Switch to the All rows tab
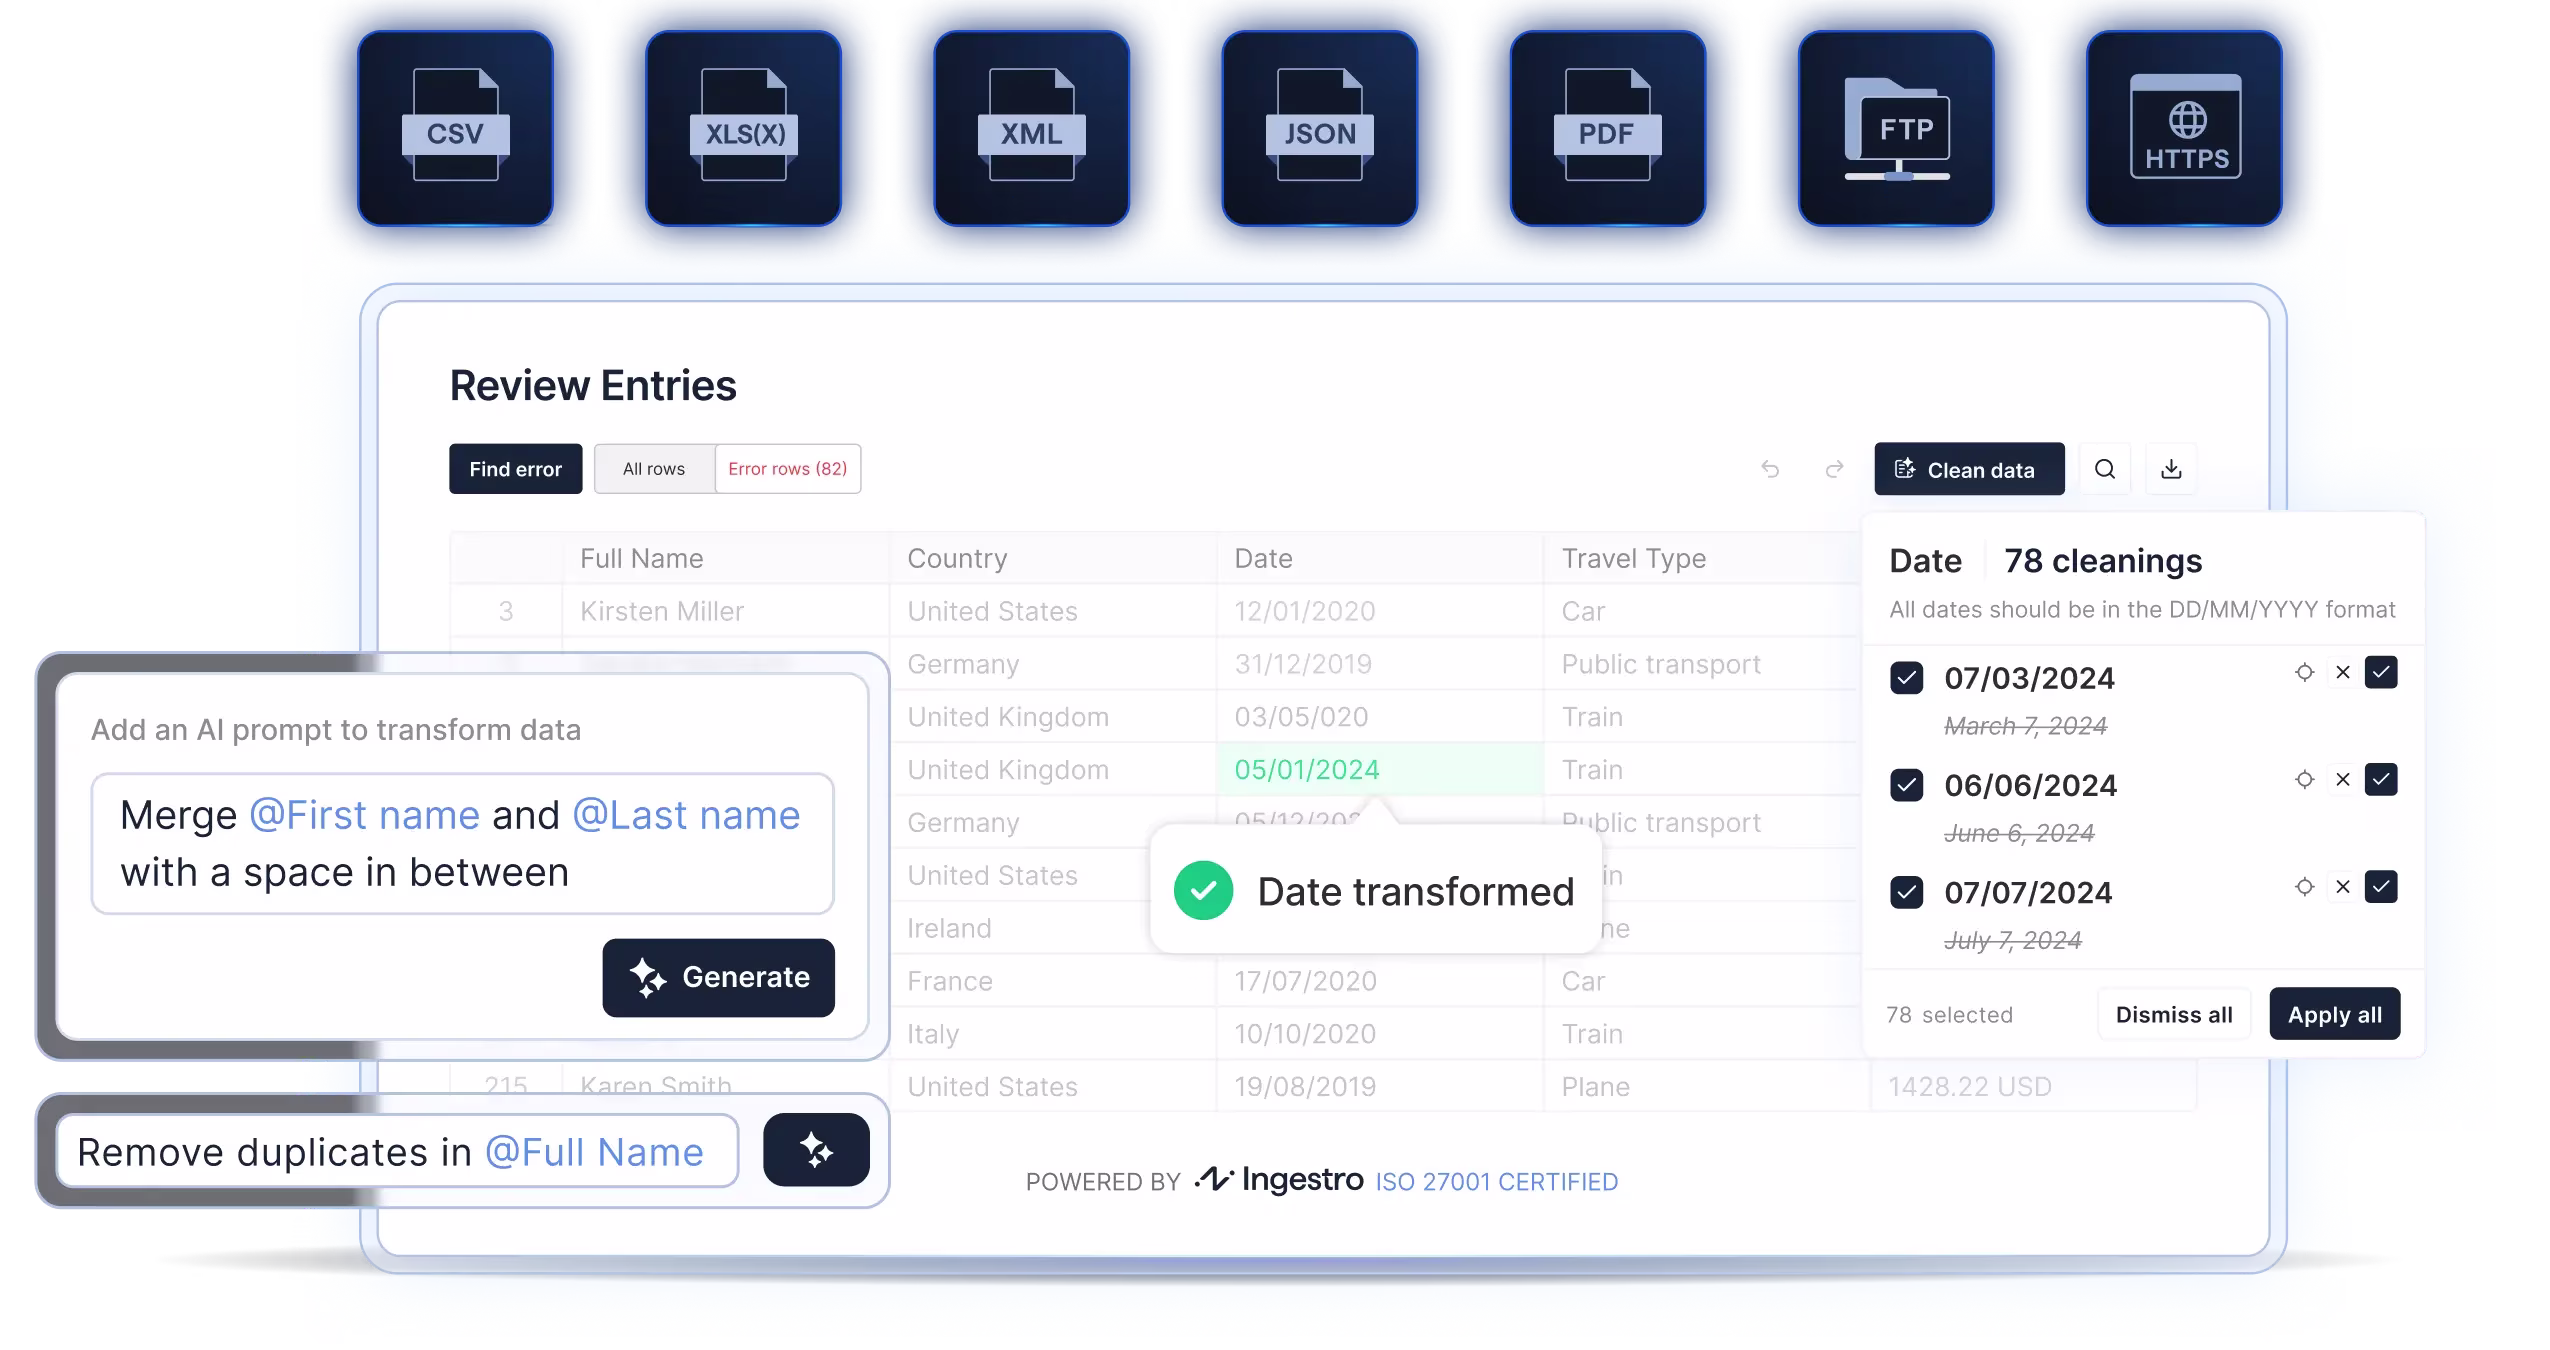2550x1350 pixels. pos(654,469)
